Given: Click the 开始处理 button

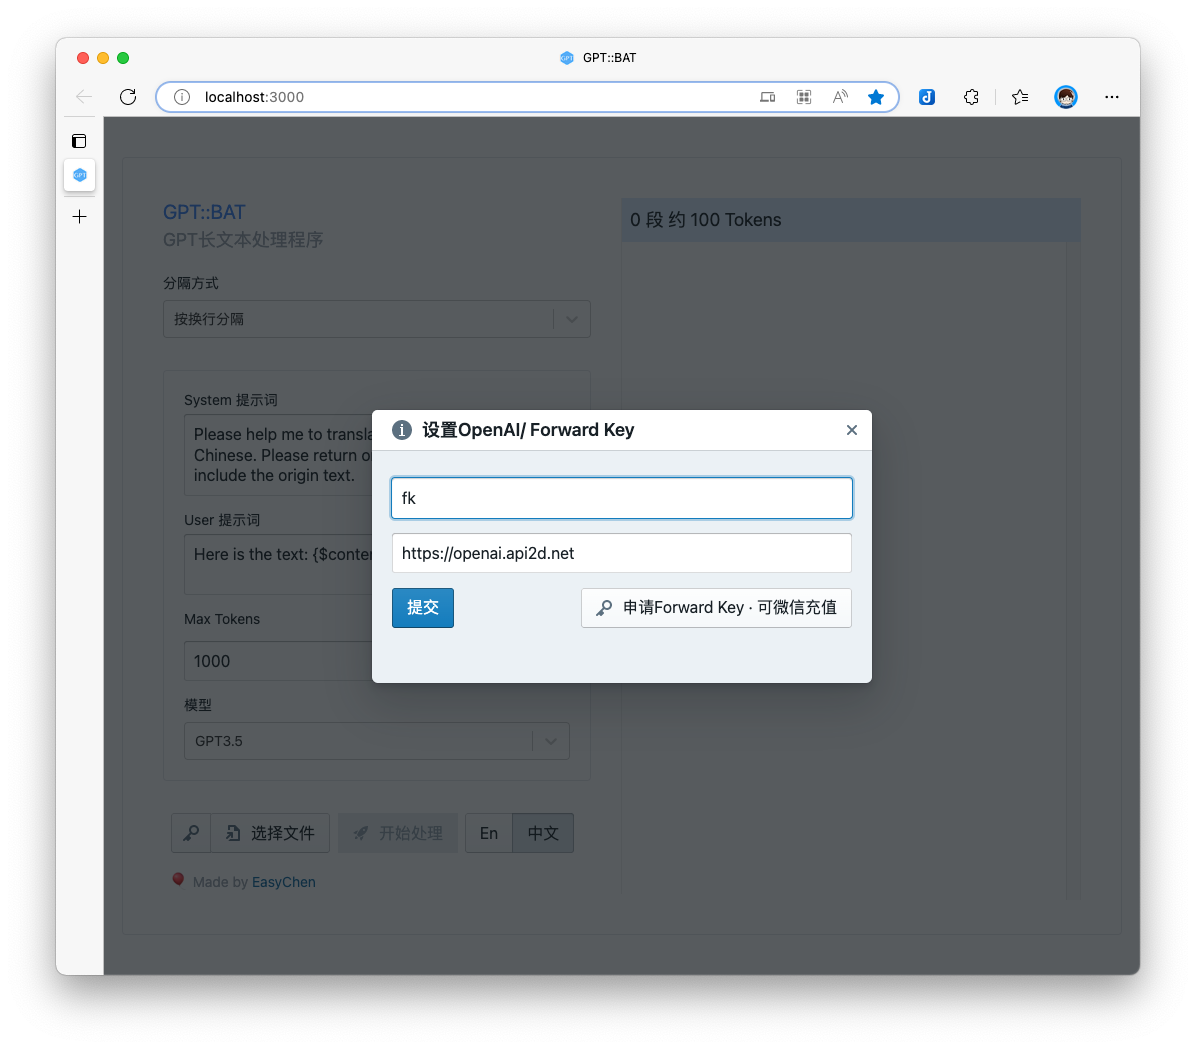Looking at the screenshot, I should coord(398,833).
